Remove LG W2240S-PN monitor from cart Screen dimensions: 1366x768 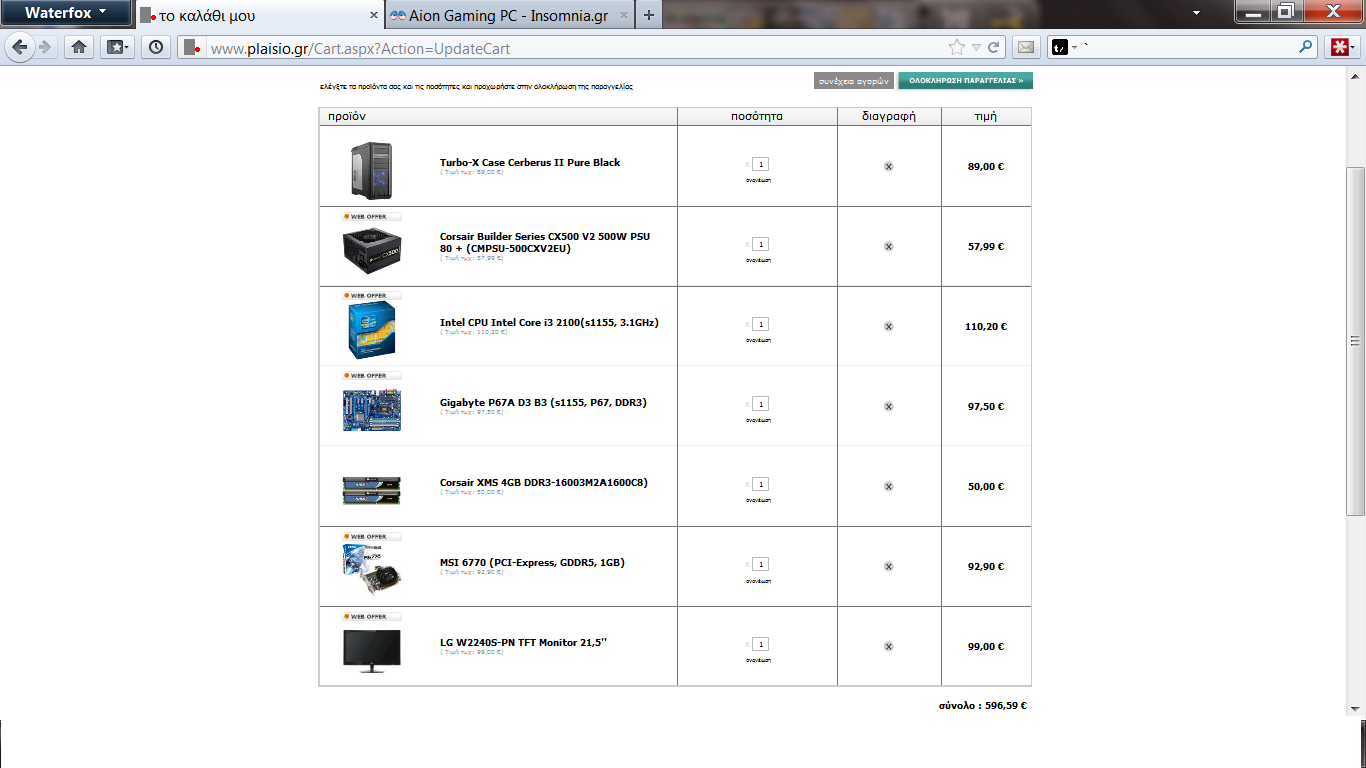click(x=888, y=646)
